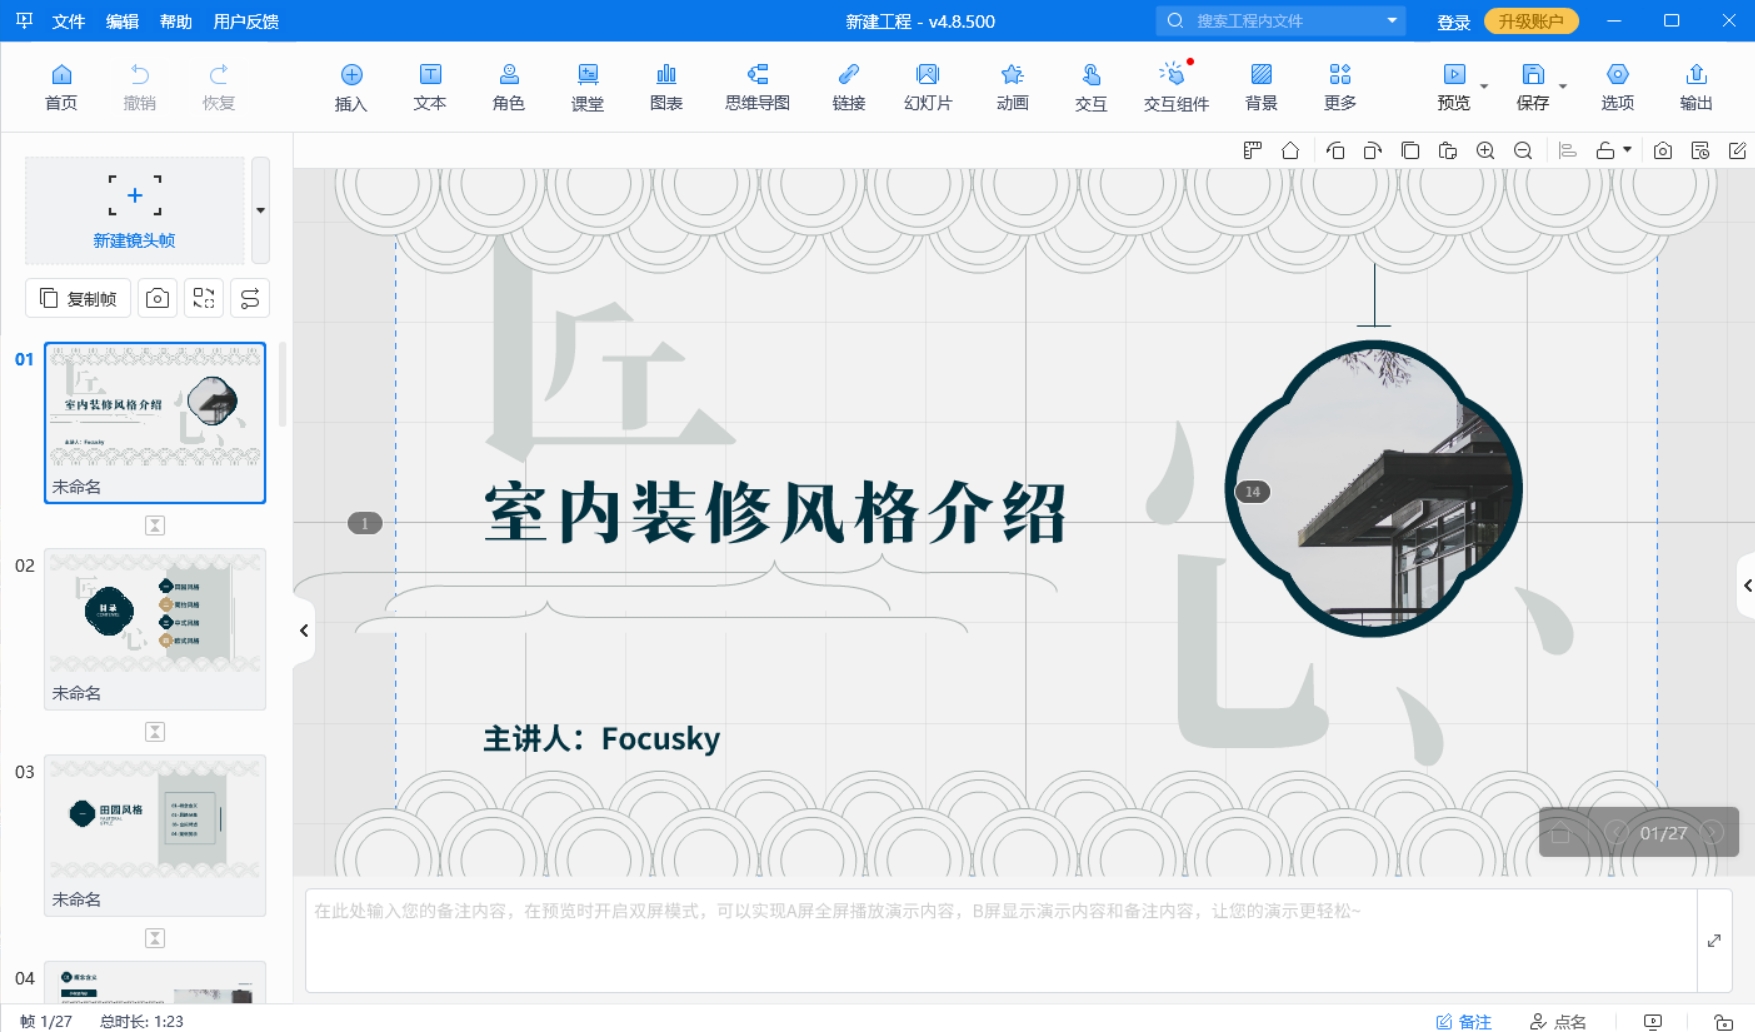Click the paste icon in canvas toolbar
The height and width of the screenshot is (1032, 1755).
(x=1447, y=150)
